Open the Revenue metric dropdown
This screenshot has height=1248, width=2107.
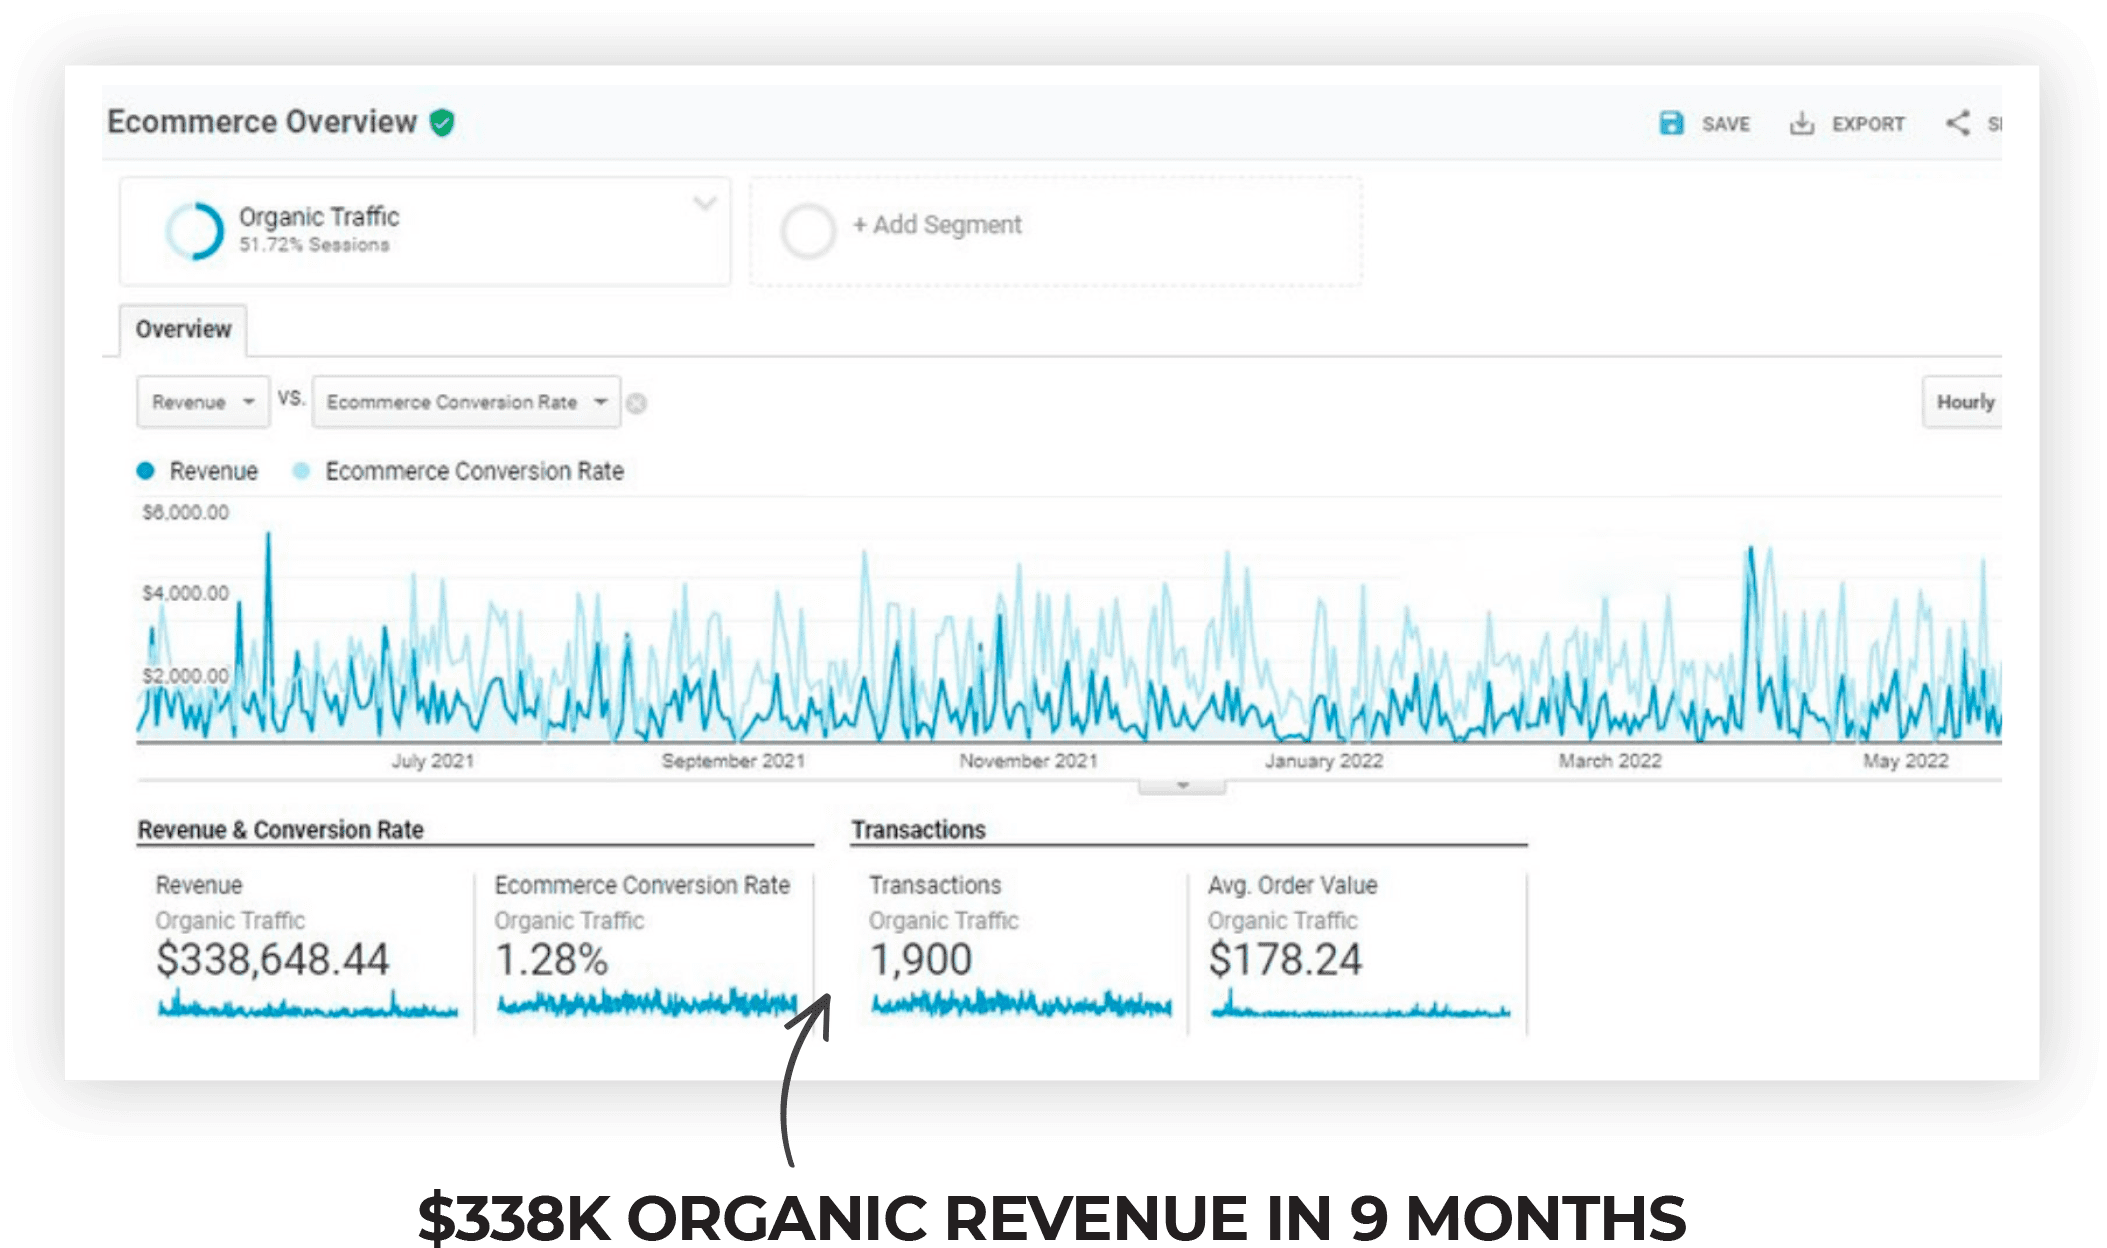coord(203,402)
